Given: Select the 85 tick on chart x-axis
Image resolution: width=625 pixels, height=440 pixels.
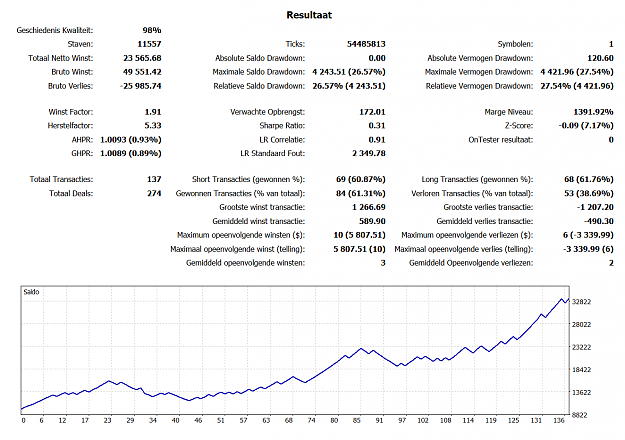Looking at the screenshot, I should pyautogui.click(x=357, y=420).
